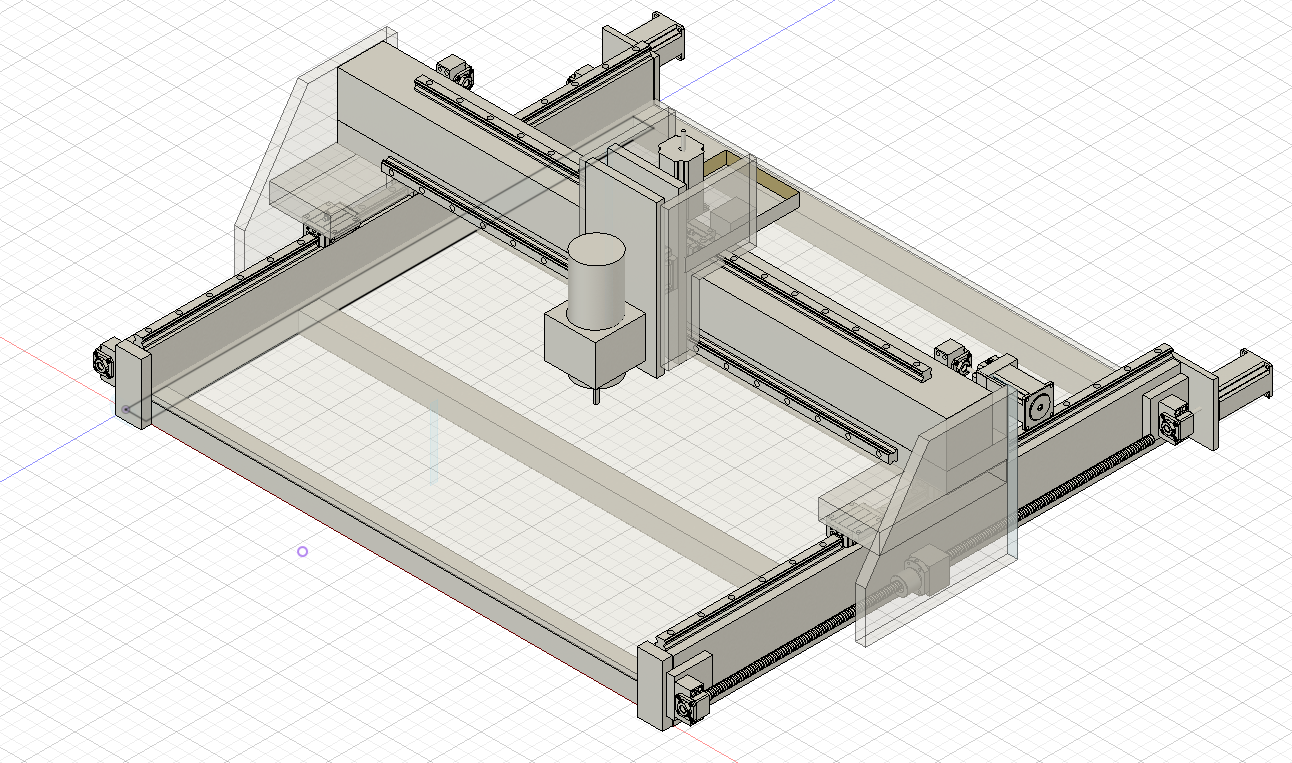Select the purple sketch point circle
Screen dimensions: 1292x763
(x=302, y=551)
